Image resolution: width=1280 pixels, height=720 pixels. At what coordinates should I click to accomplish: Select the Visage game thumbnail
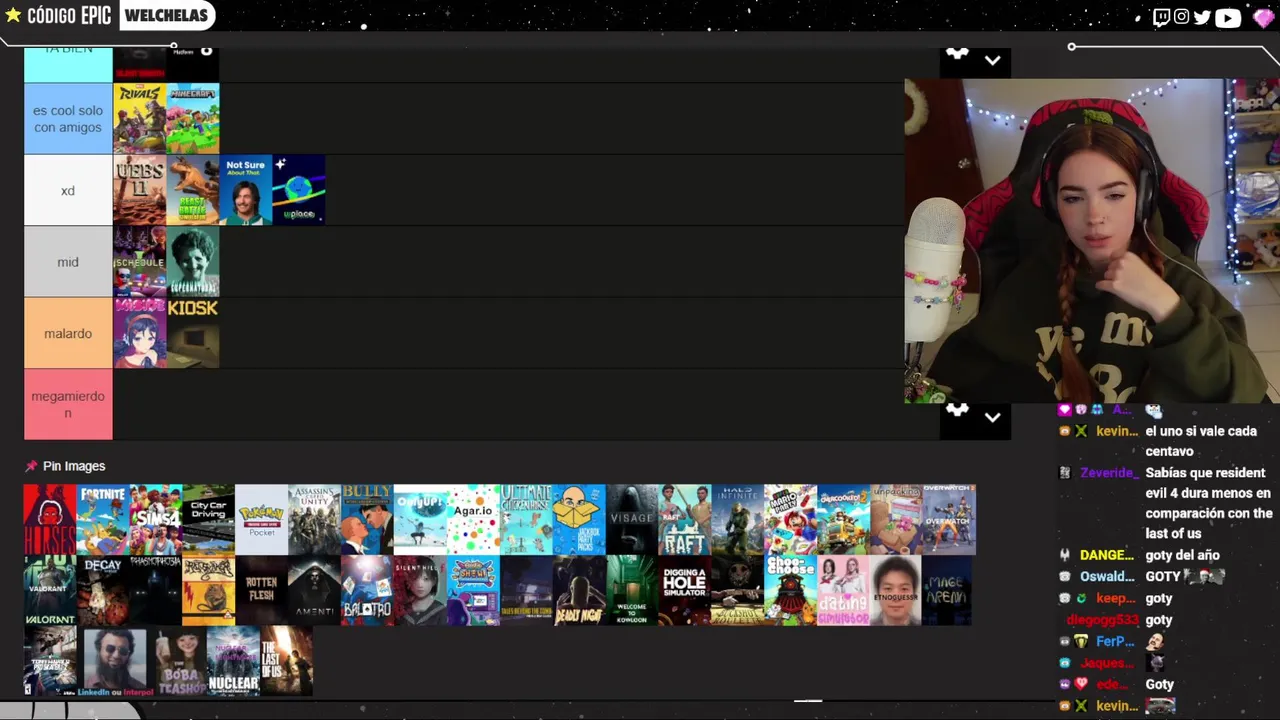[632, 520]
